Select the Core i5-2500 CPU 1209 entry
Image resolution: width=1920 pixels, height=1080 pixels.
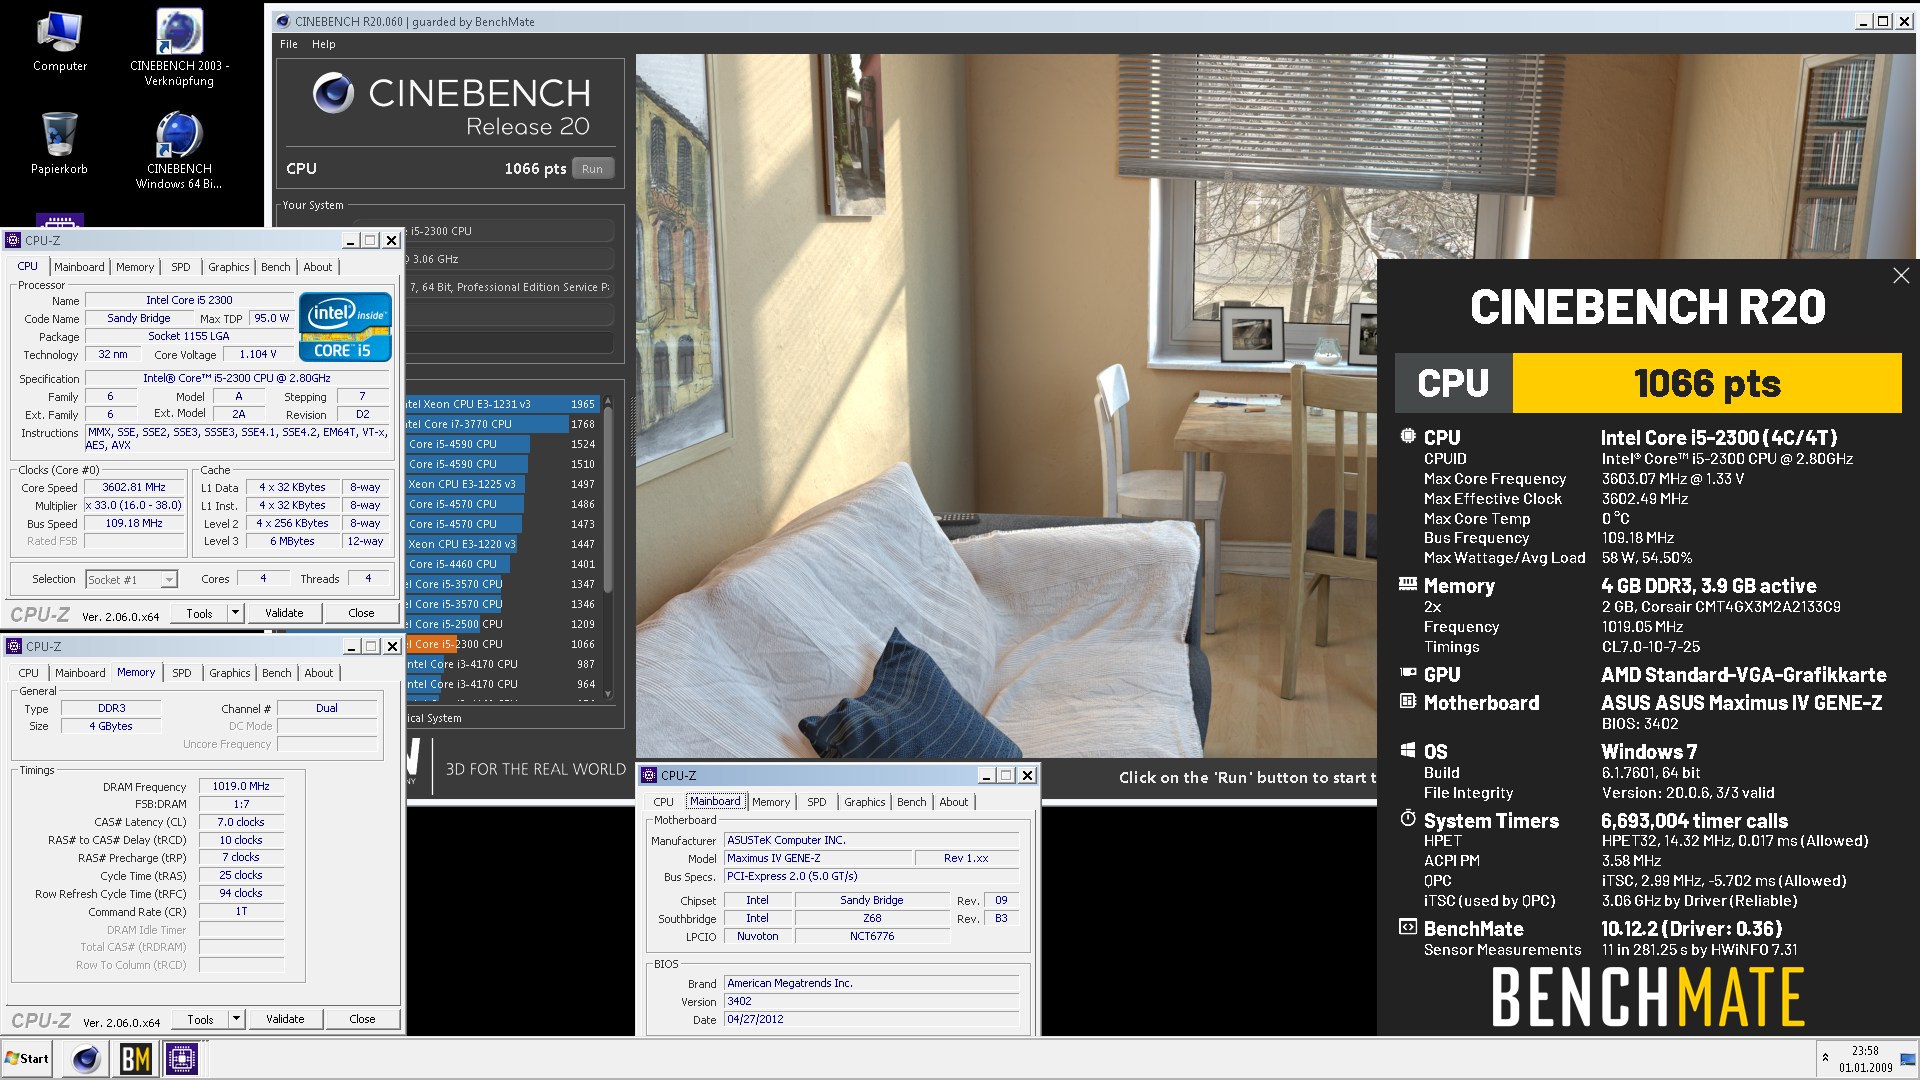[x=502, y=624]
